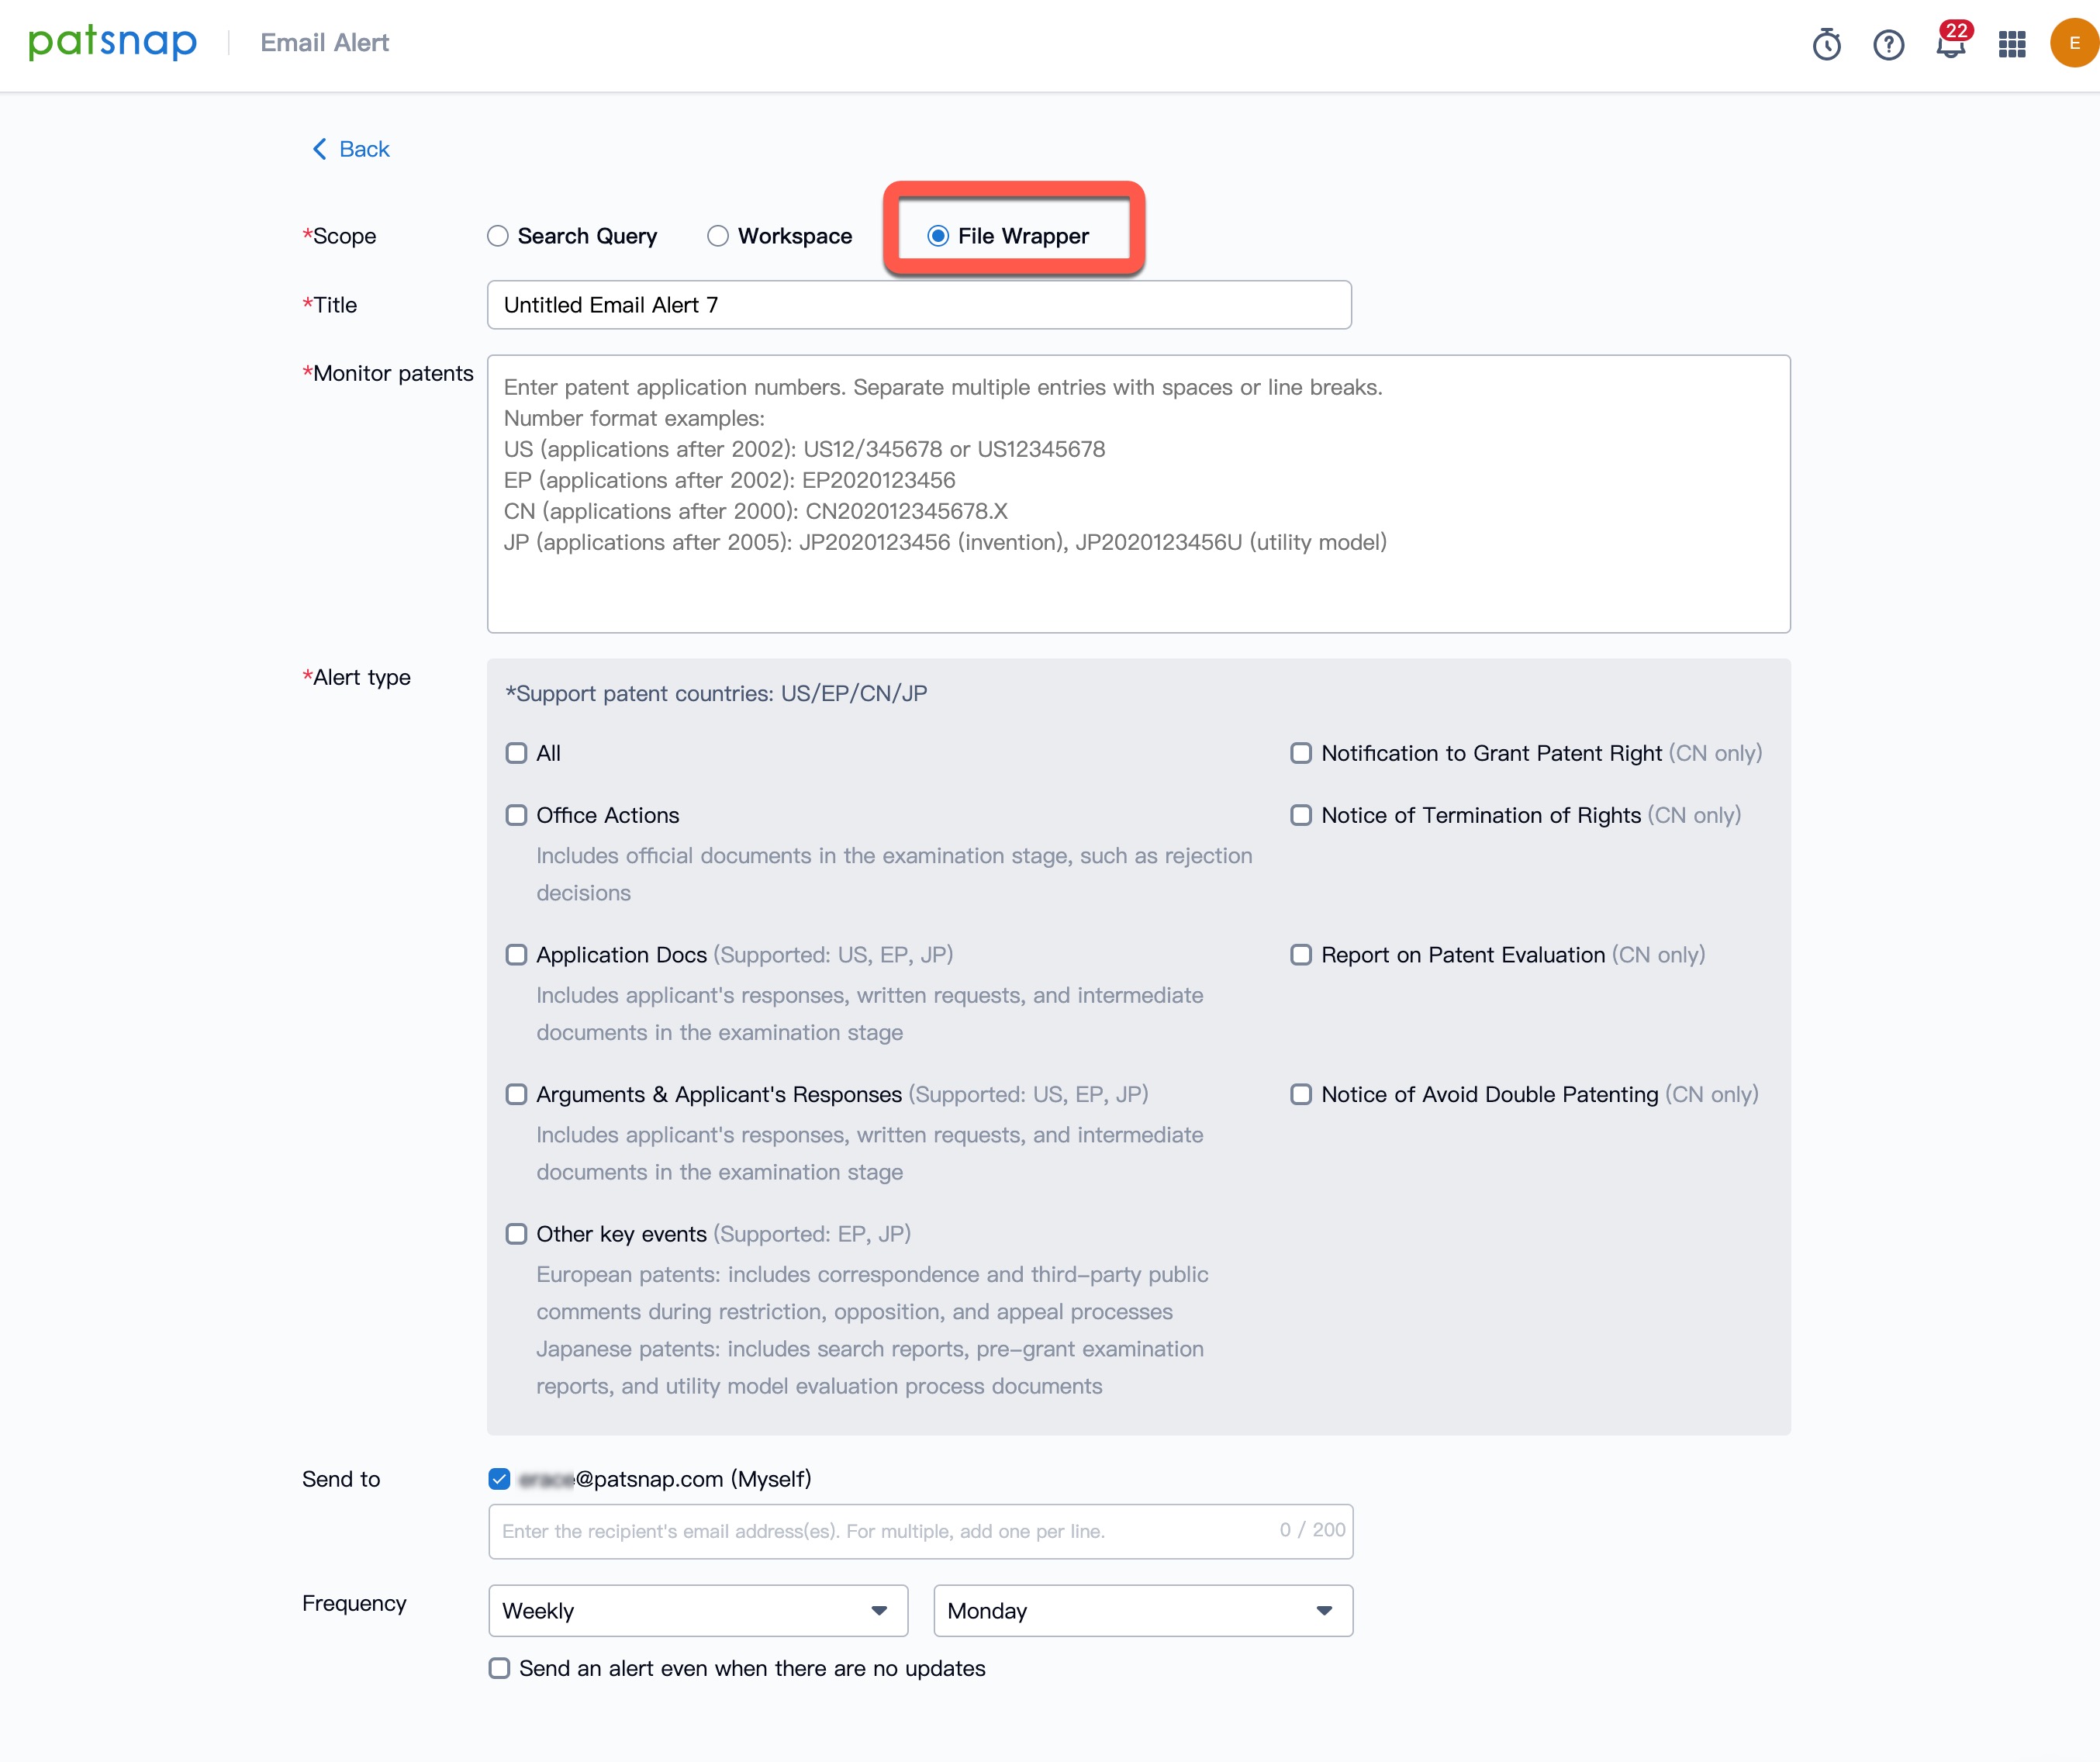Enable send alert when no updates
This screenshot has width=2100, height=1762.
click(x=499, y=1668)
